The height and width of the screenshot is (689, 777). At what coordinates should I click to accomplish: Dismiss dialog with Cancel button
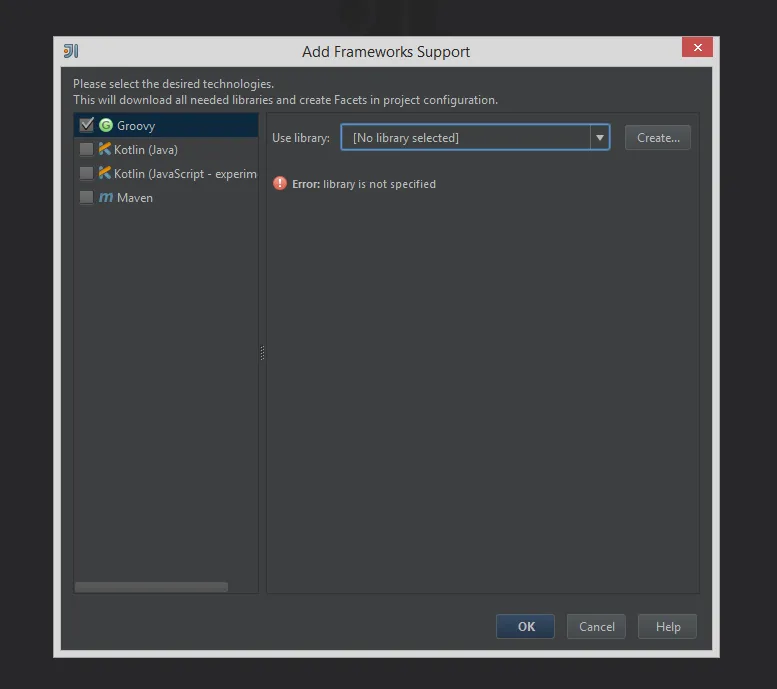click(596, 627)
